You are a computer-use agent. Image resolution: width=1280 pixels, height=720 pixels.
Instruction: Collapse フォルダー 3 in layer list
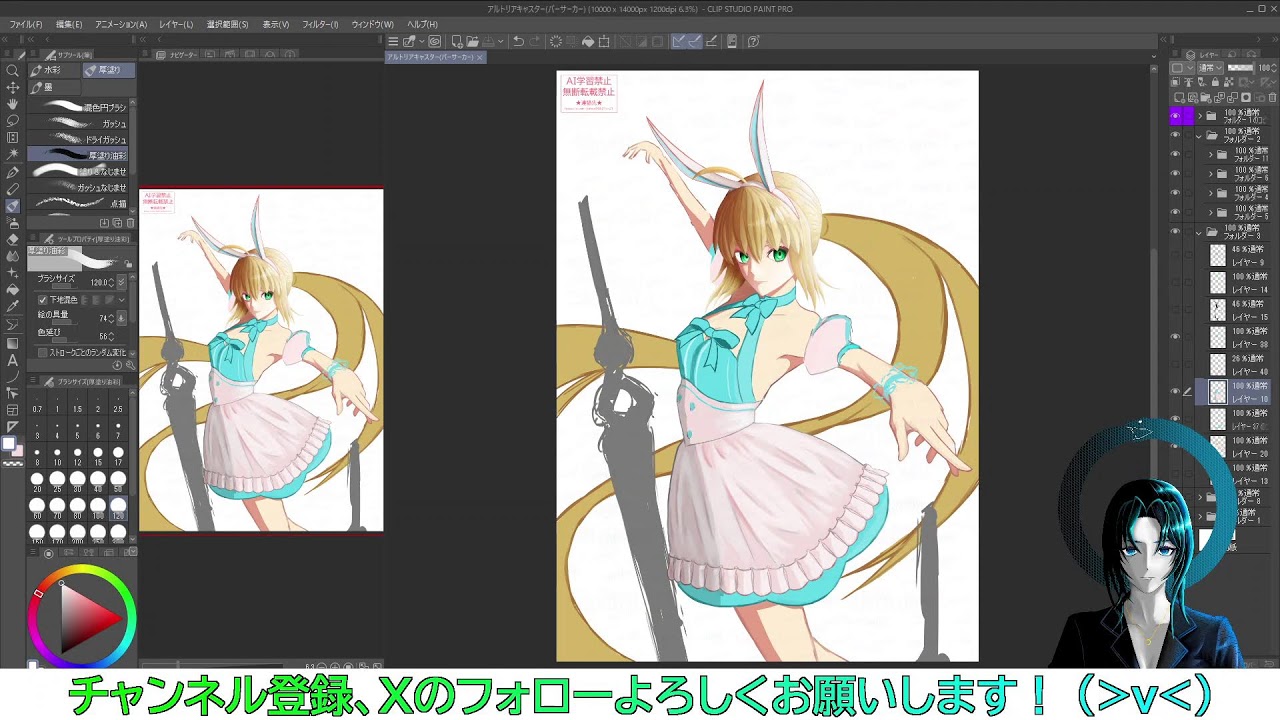[x=1199, y=232]
